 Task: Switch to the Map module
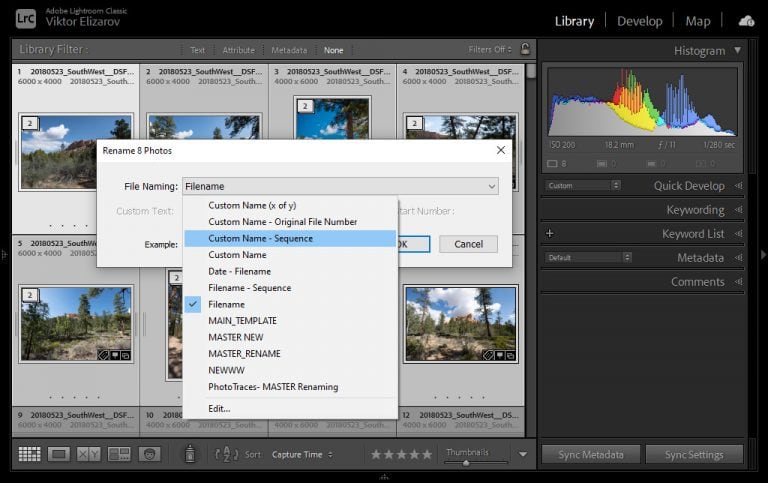click(698, 21)
